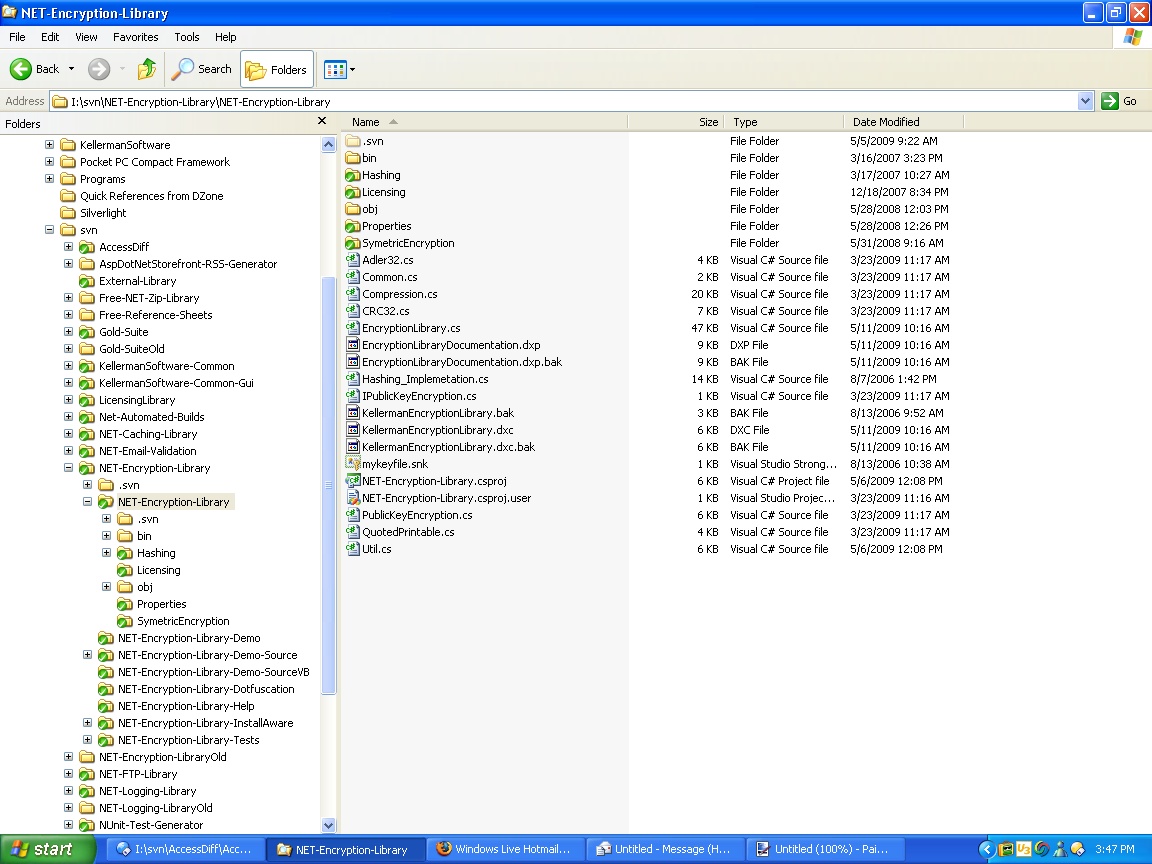The width and height of the screenshot is (1152, 864).
Task: Toggle the Folders pane button
Action: [x=277, y=70]
